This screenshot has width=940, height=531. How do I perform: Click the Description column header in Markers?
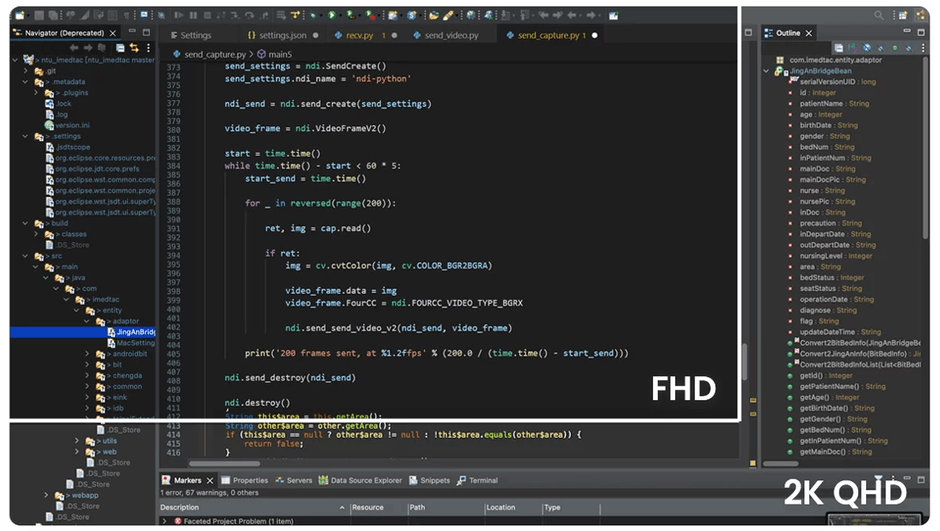point(181,508)
